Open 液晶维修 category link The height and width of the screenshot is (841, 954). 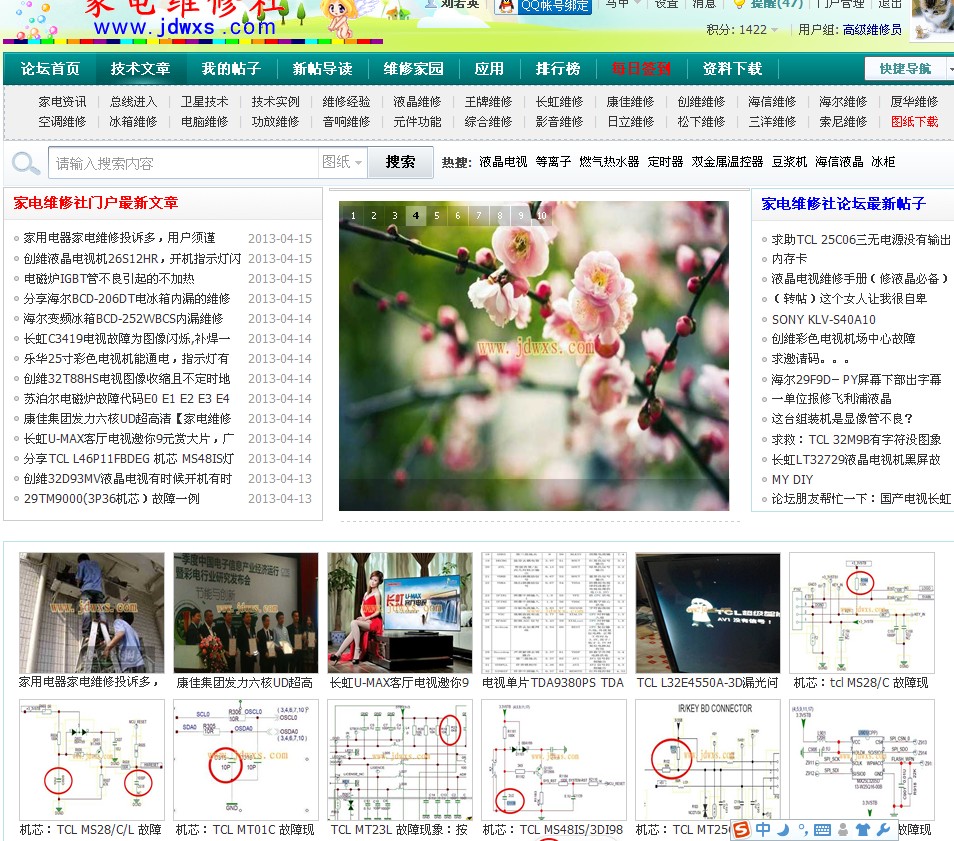tap(417, 102)
